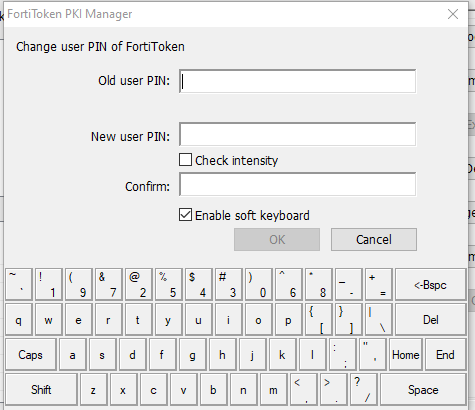Hit the <-Bspc backspace key

pos(430,284)
